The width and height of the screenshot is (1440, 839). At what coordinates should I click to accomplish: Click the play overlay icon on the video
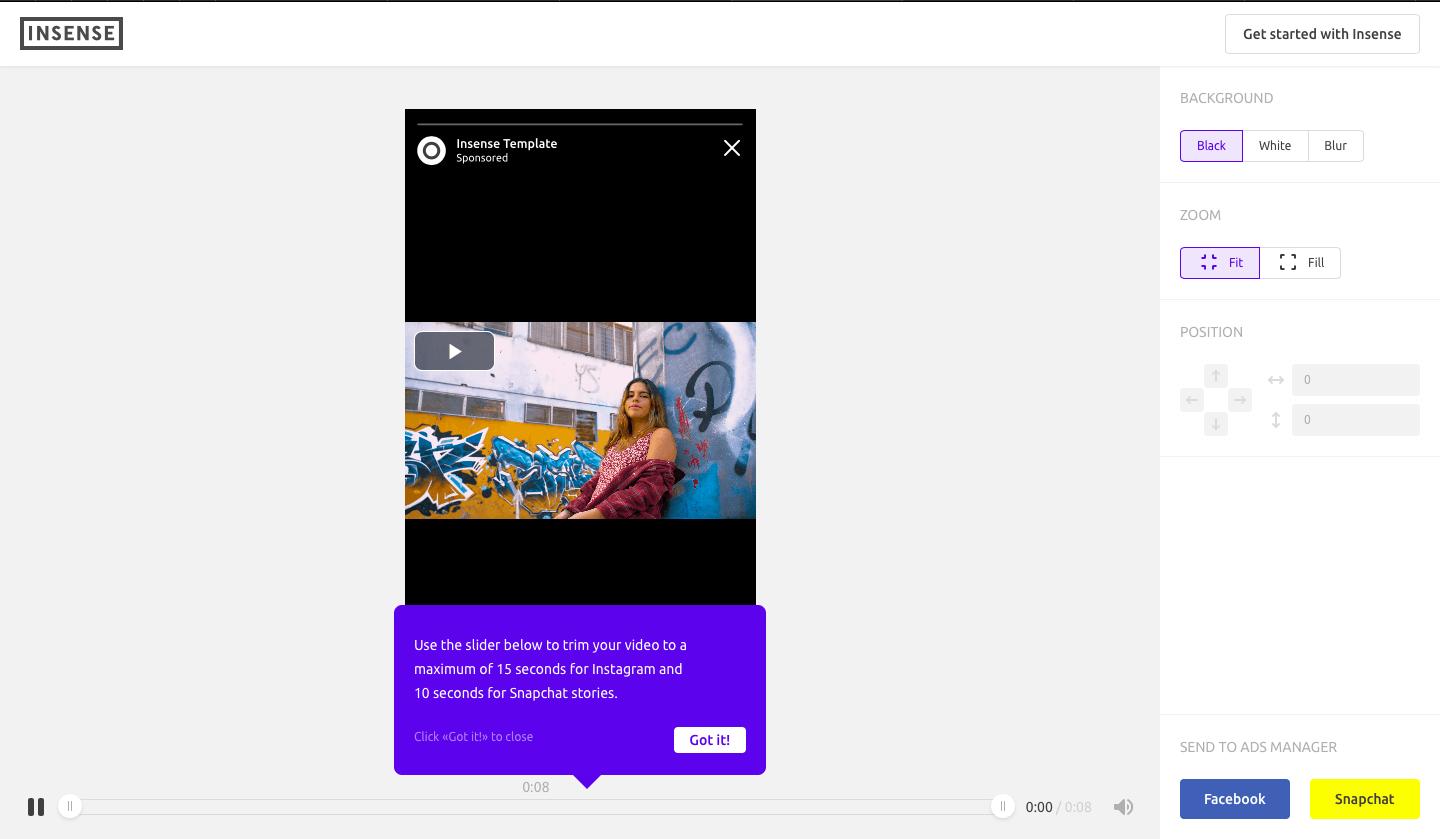pyautogui.click(x=455, y=351)
